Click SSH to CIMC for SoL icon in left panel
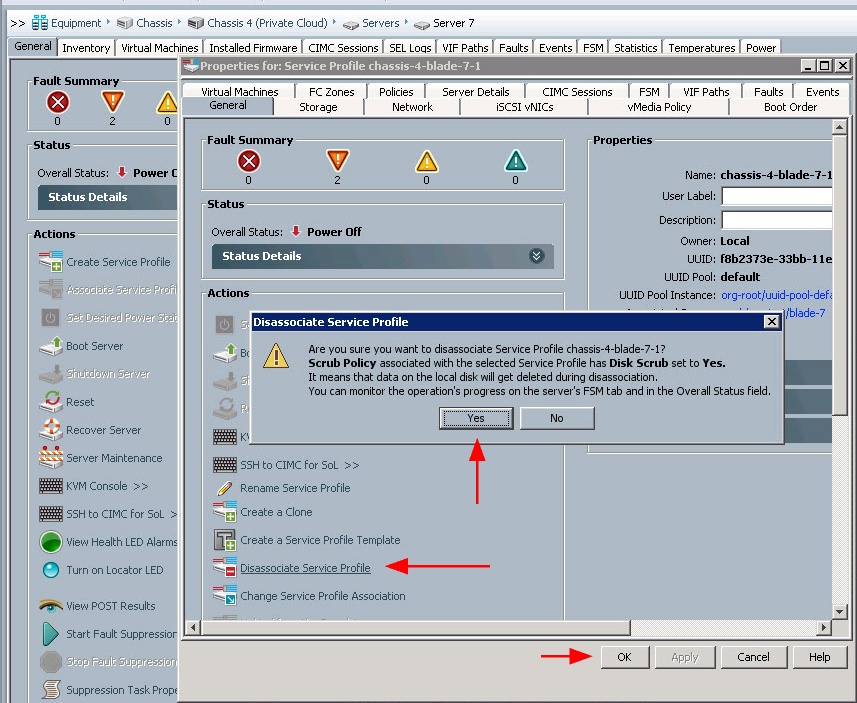 (x=51, y=514)
